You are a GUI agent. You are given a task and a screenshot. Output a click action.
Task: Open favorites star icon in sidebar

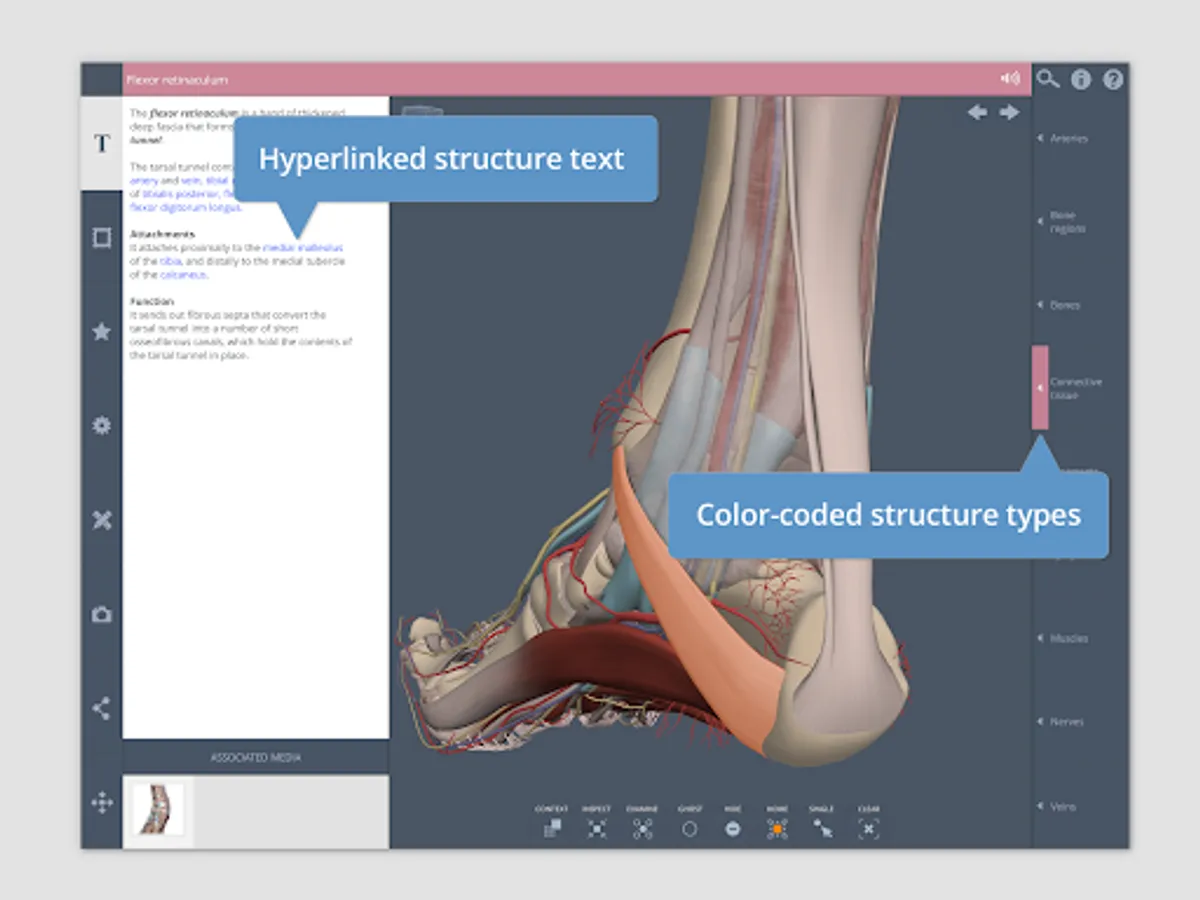(101, 331)
